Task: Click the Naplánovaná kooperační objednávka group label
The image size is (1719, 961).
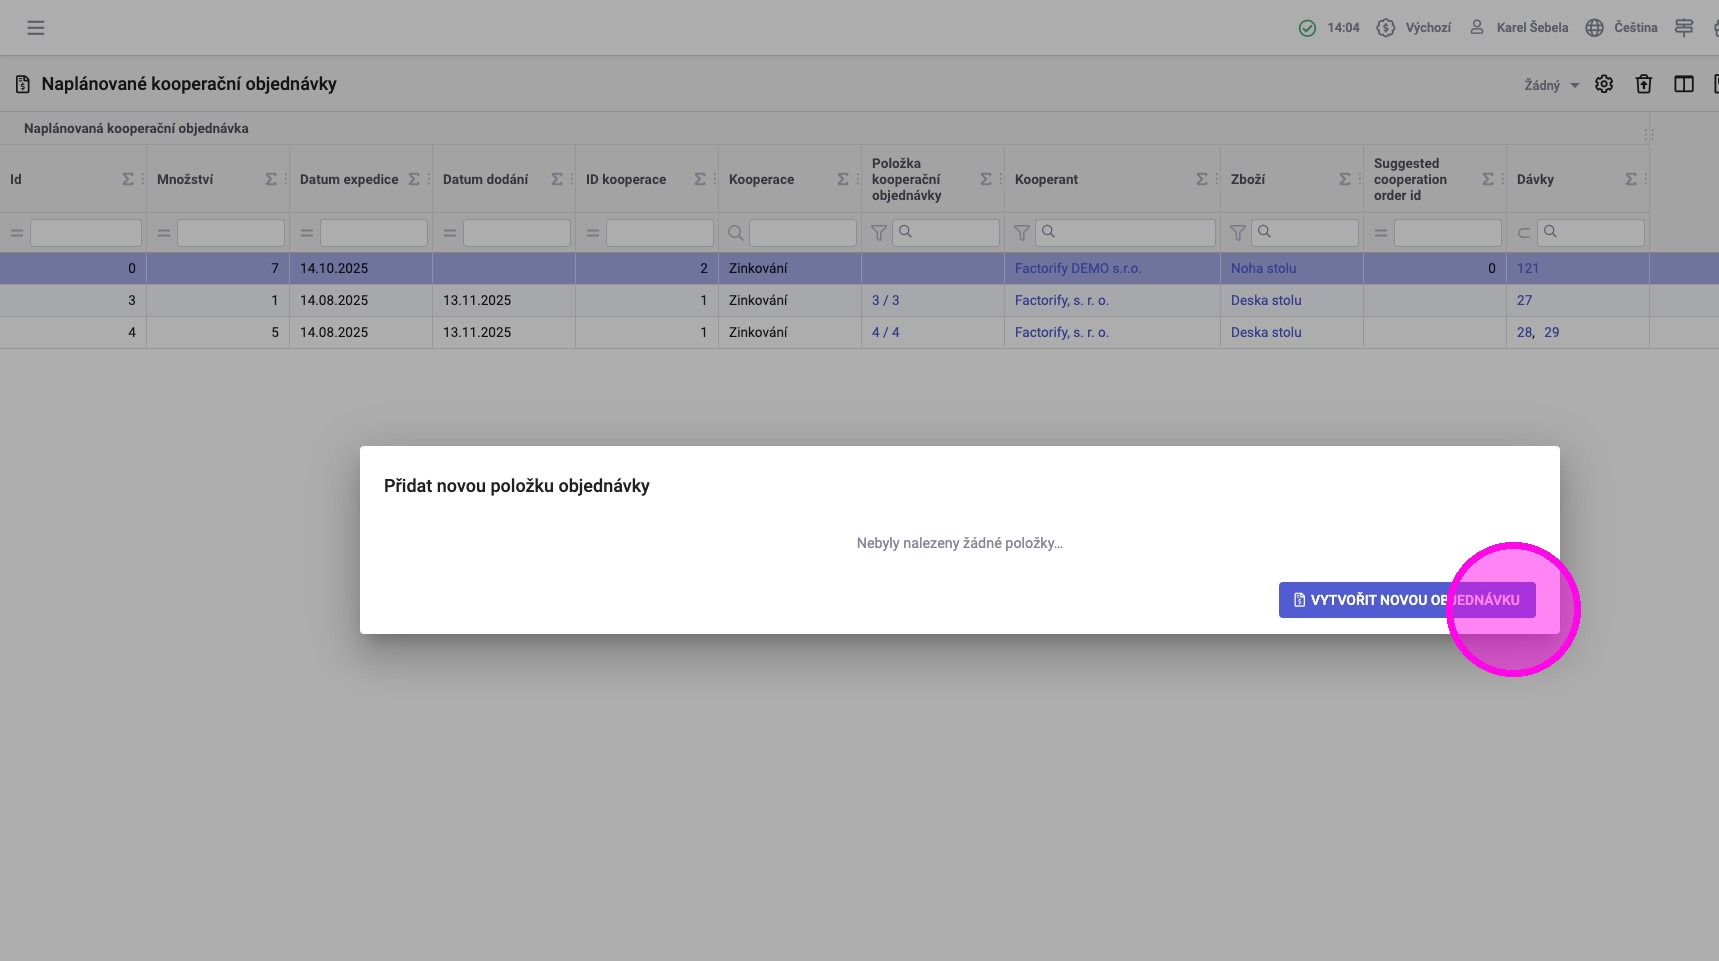Action: [136, 128]
